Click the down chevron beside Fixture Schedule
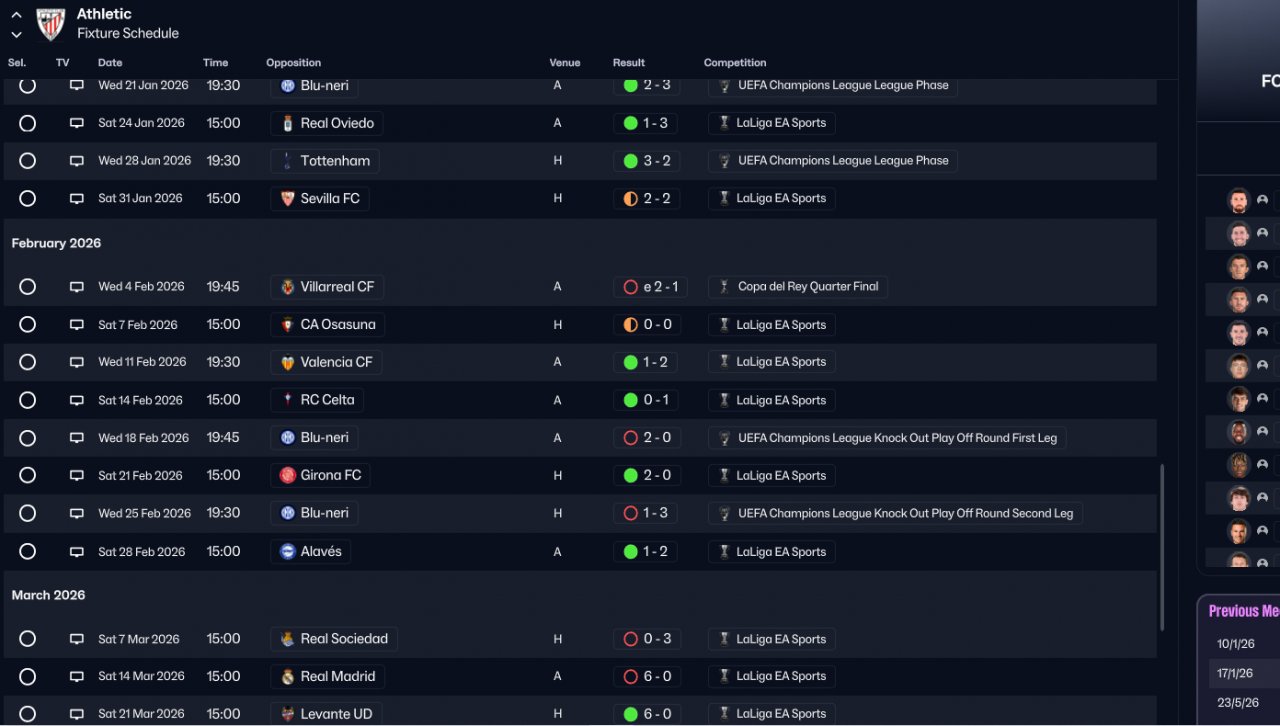Image resolution: width=1280 pixels, height=726 pixels. [x=16, y=34]
